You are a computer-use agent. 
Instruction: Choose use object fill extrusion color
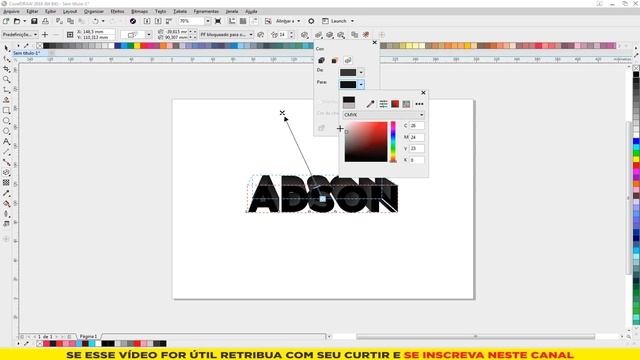(322, 60)
